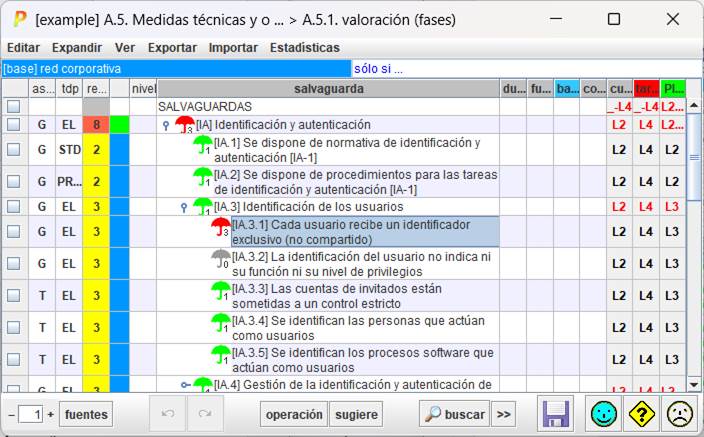The image size is (704, 437).
Task: Tick the checkbox for the [IA.2] row
Action: [x=13, y=181]
